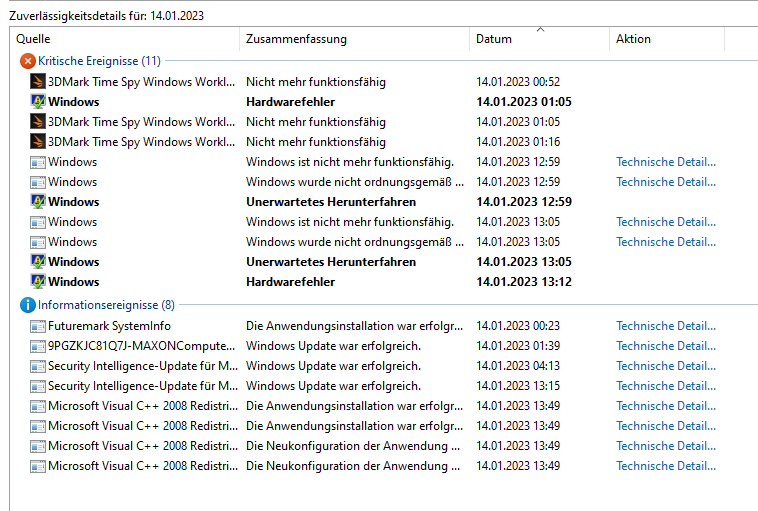The height and width of the screenshot is (511, 758).
Task: Select the bold 'Hardwarefehler' summary at 13:12
Action: [290, 281]
